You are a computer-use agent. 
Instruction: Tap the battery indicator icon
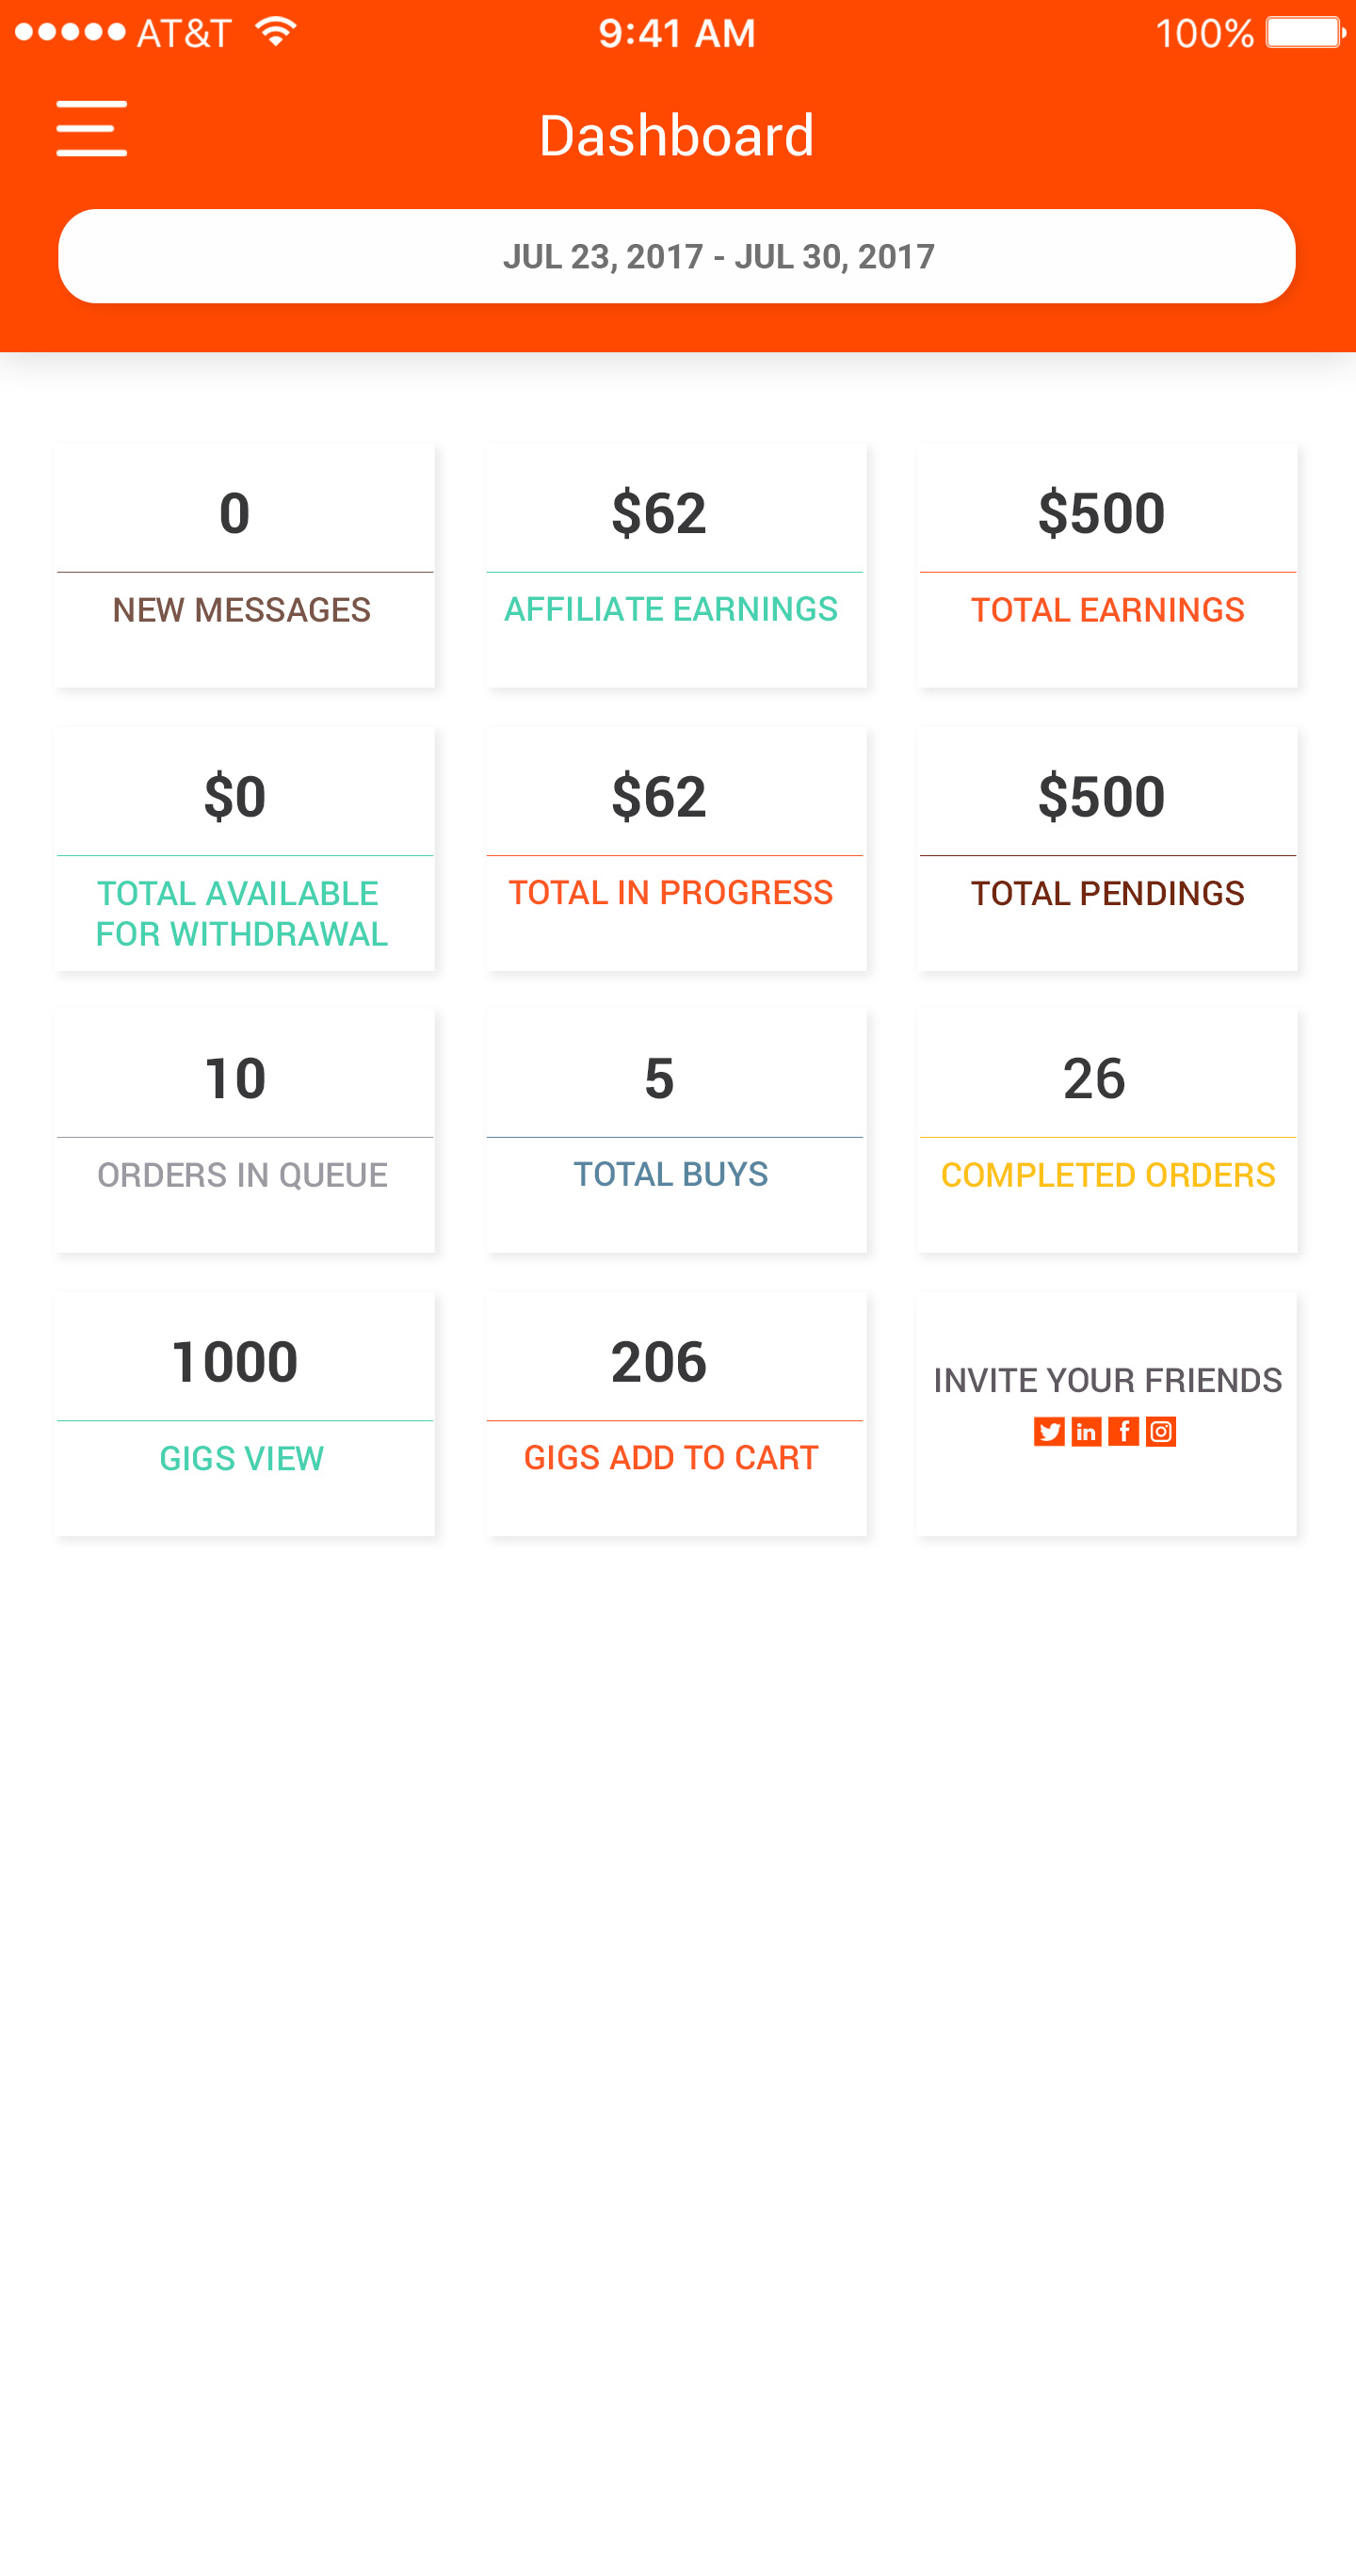1304,32
